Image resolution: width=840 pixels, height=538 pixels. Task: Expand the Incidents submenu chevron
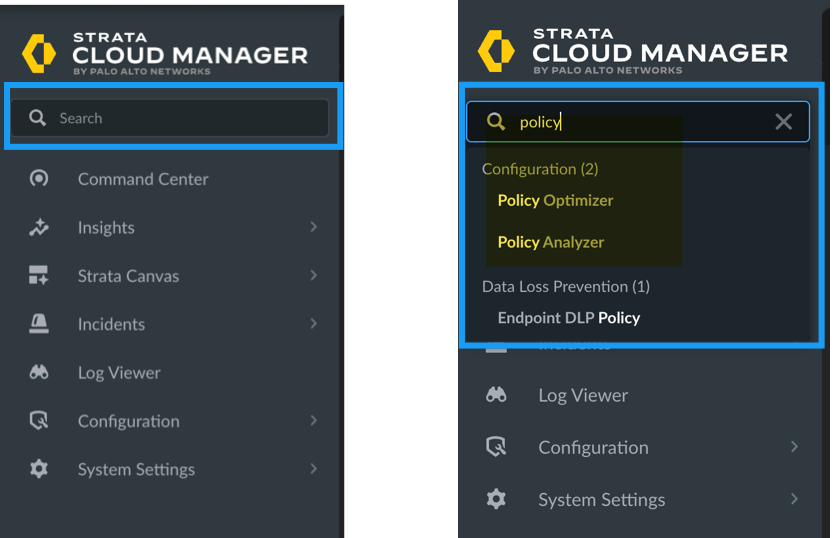(313, 324)
